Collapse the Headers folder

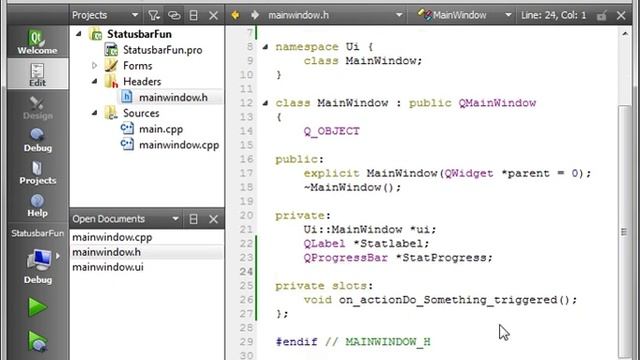tap(94, 81)
